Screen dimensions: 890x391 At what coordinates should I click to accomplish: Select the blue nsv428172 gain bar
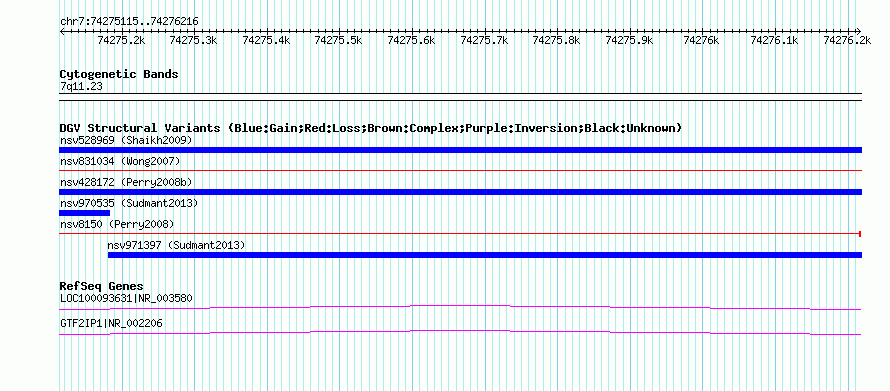click(x=460, y=192)
